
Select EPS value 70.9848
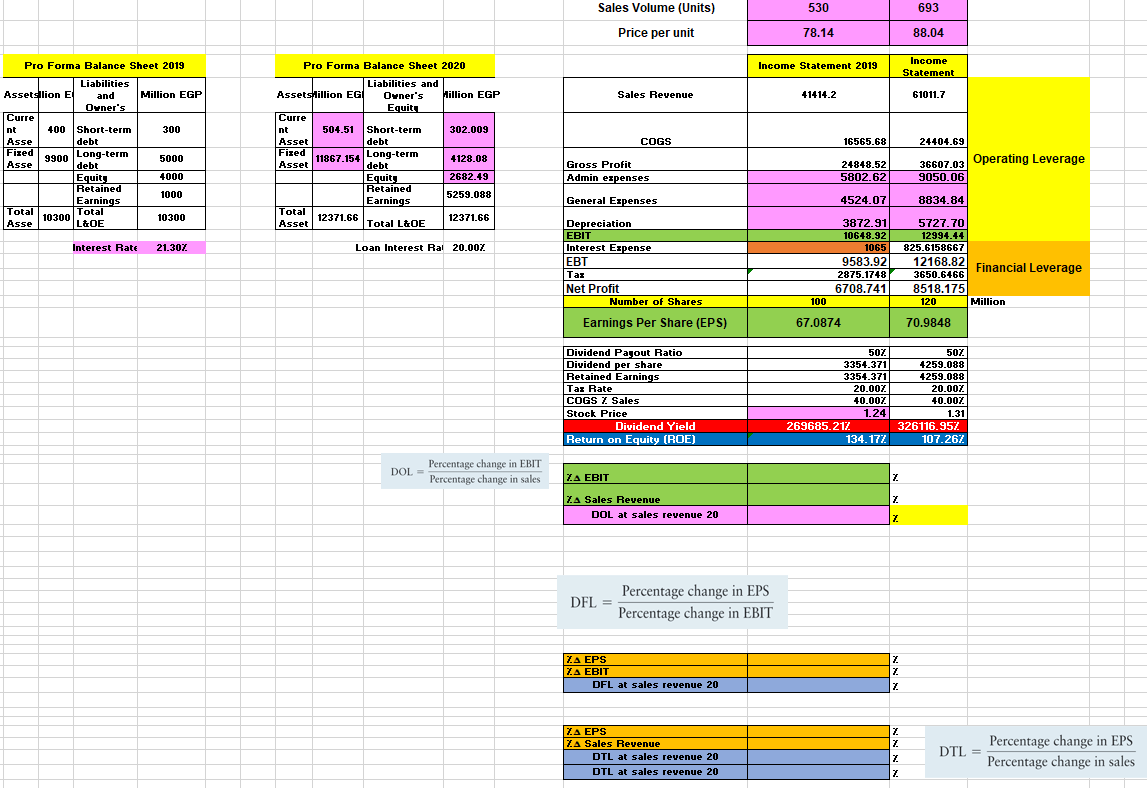[x=928, y=323]
